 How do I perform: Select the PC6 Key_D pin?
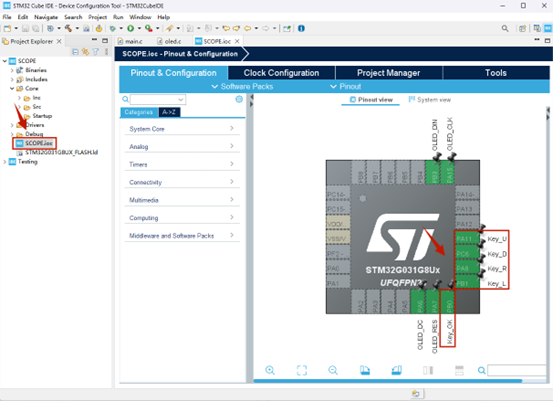(467, 254)
